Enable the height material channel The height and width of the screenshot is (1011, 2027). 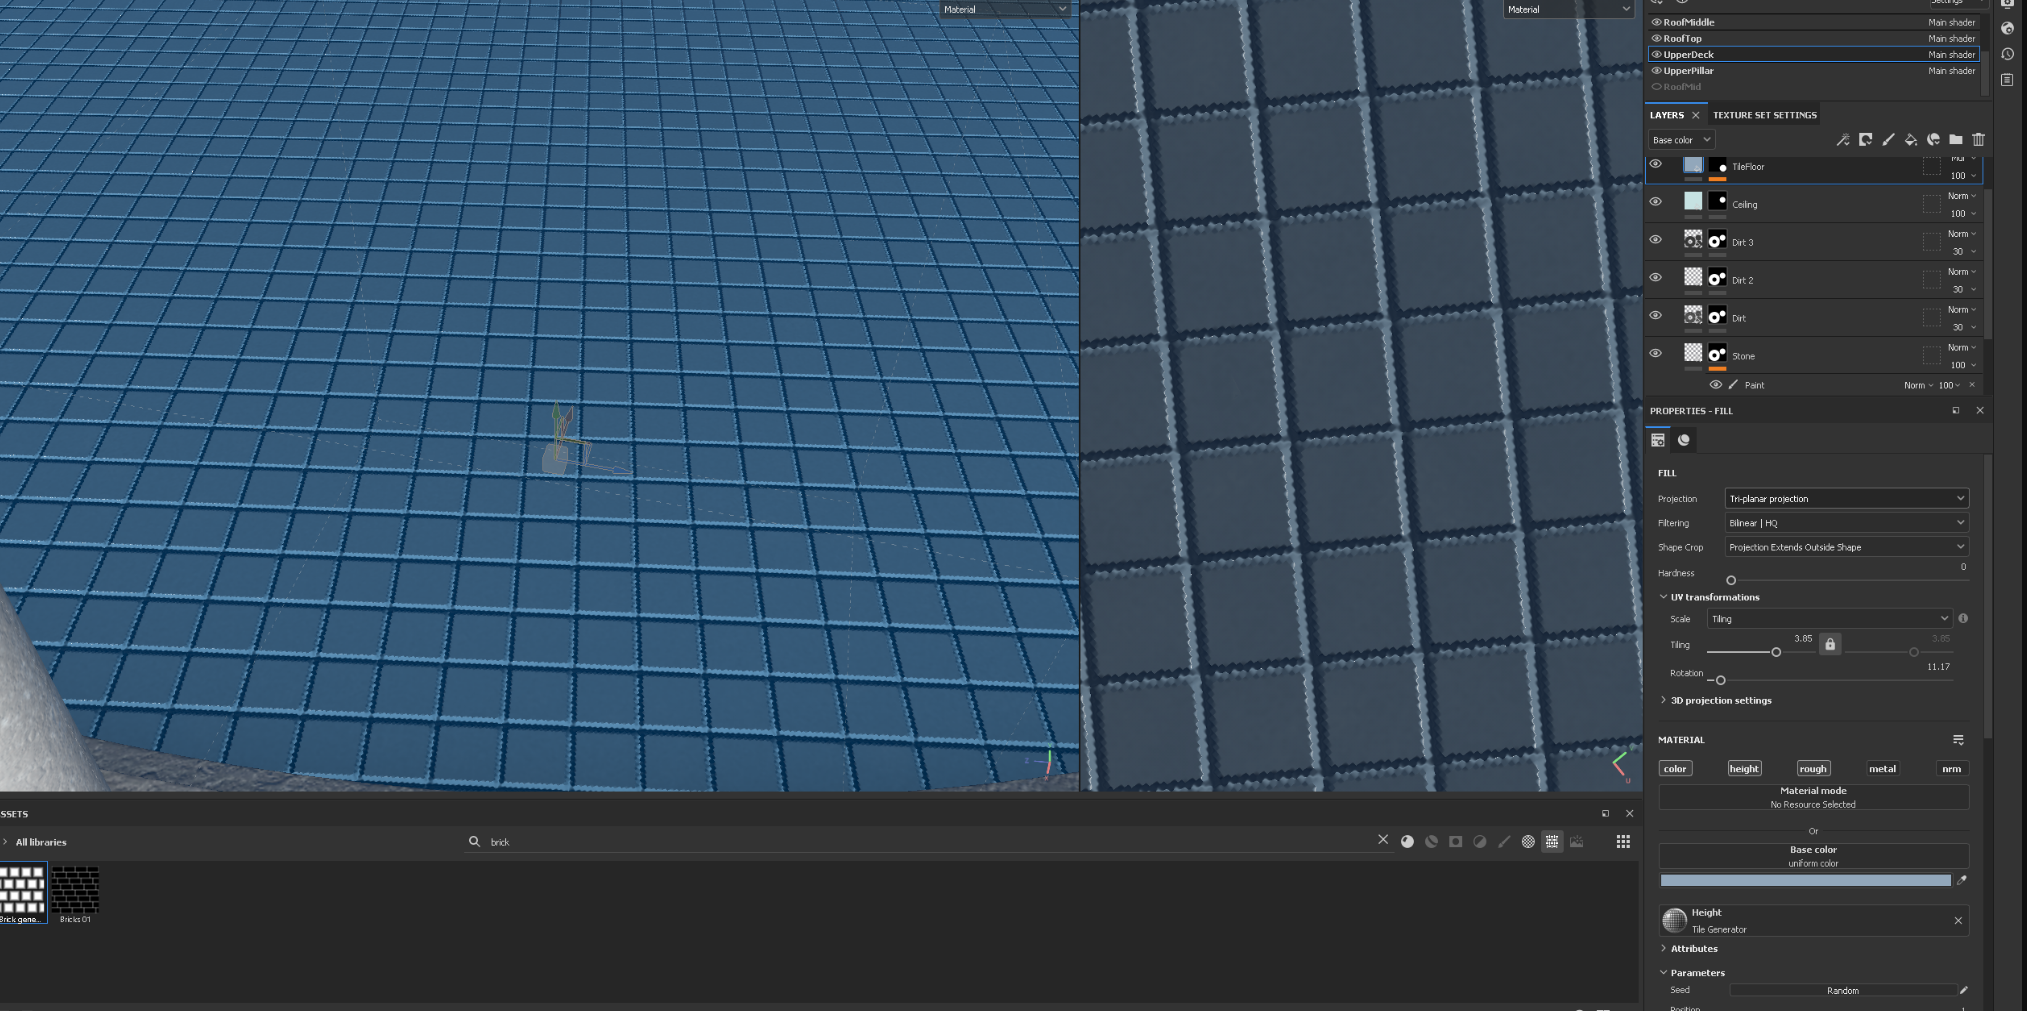[1744, 768]
